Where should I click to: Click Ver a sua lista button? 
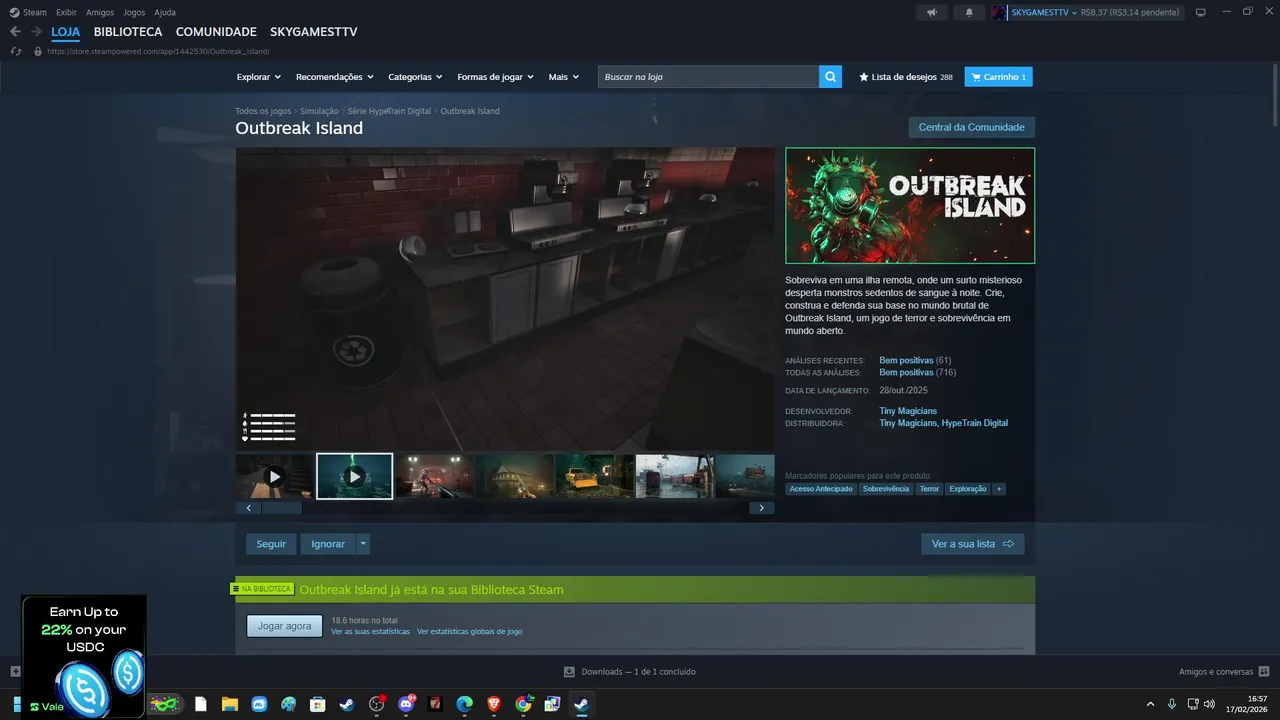click(972, 544)
